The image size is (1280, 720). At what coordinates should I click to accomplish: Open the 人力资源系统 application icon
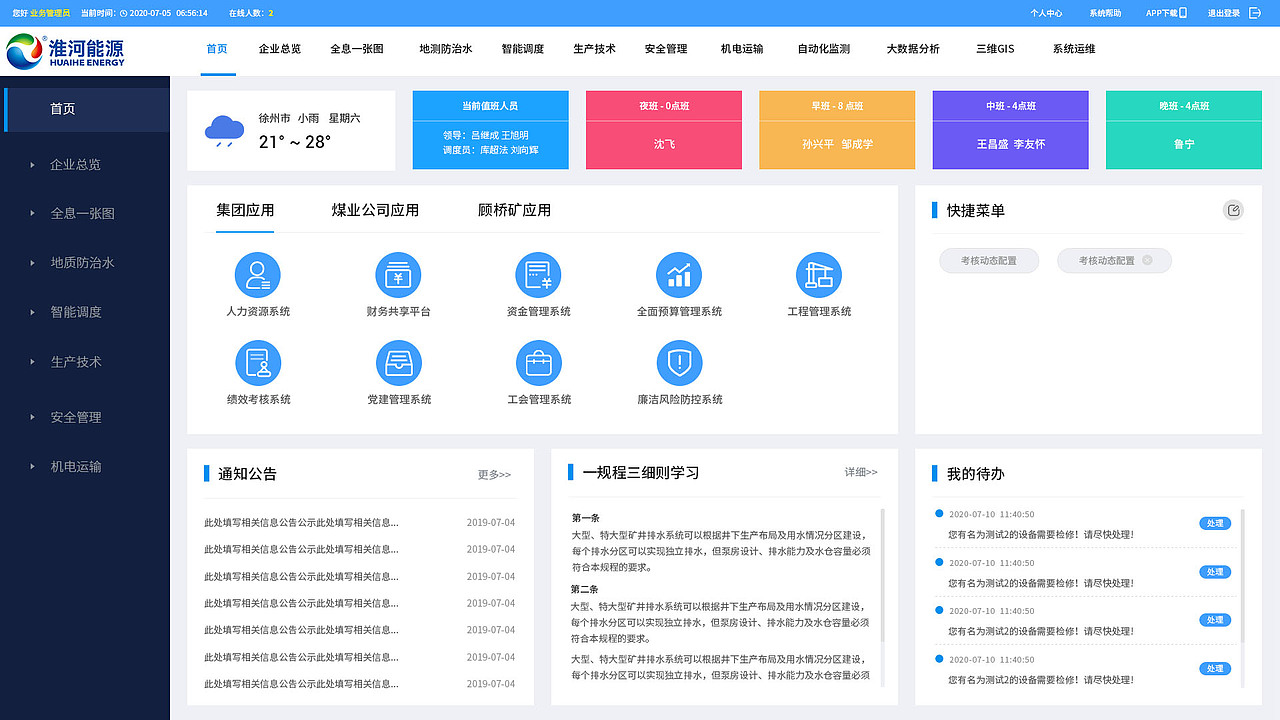click(258, 274)
